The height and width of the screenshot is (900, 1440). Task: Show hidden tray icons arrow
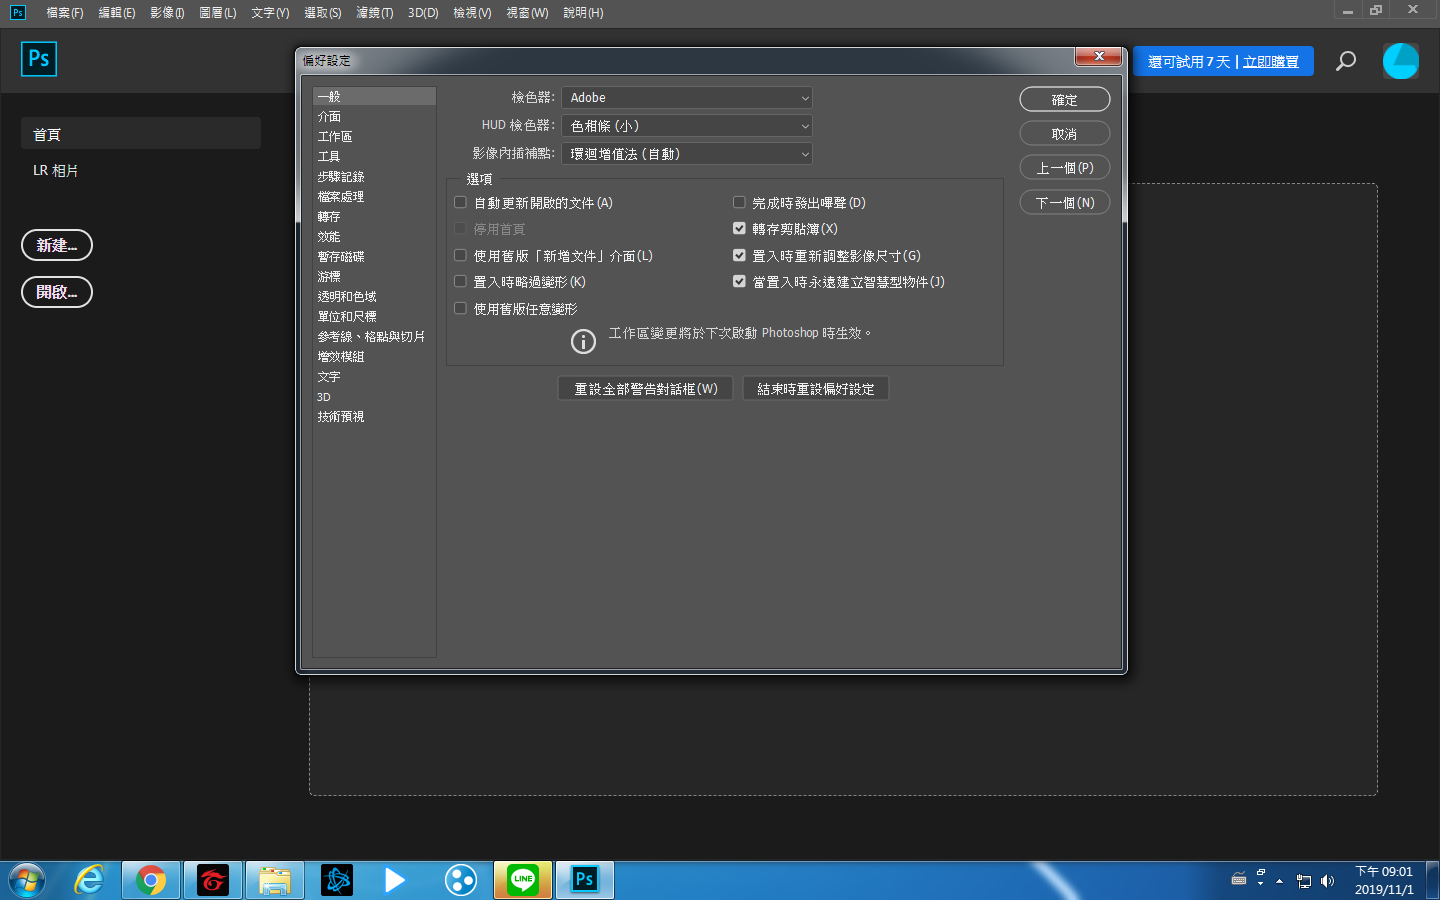1279,881
